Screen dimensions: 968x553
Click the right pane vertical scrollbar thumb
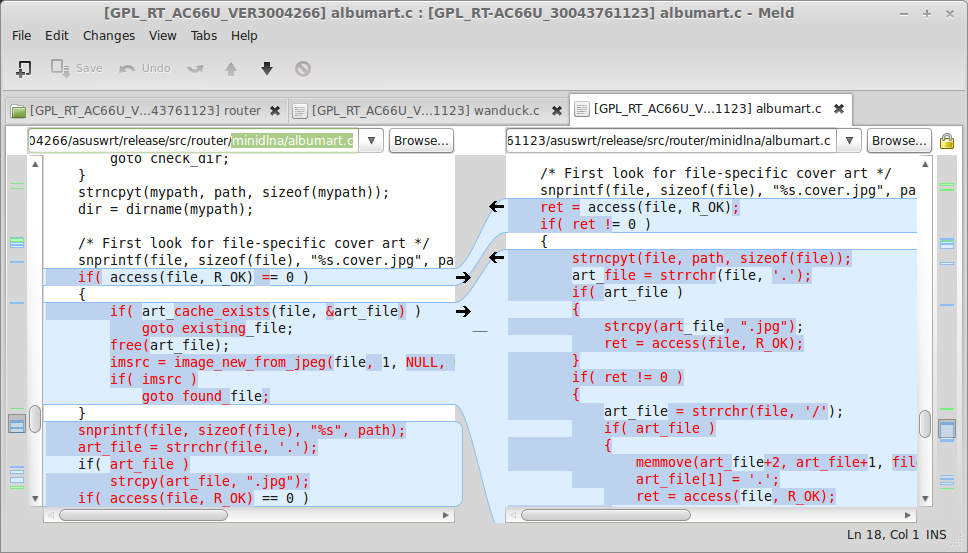[925, 424]
